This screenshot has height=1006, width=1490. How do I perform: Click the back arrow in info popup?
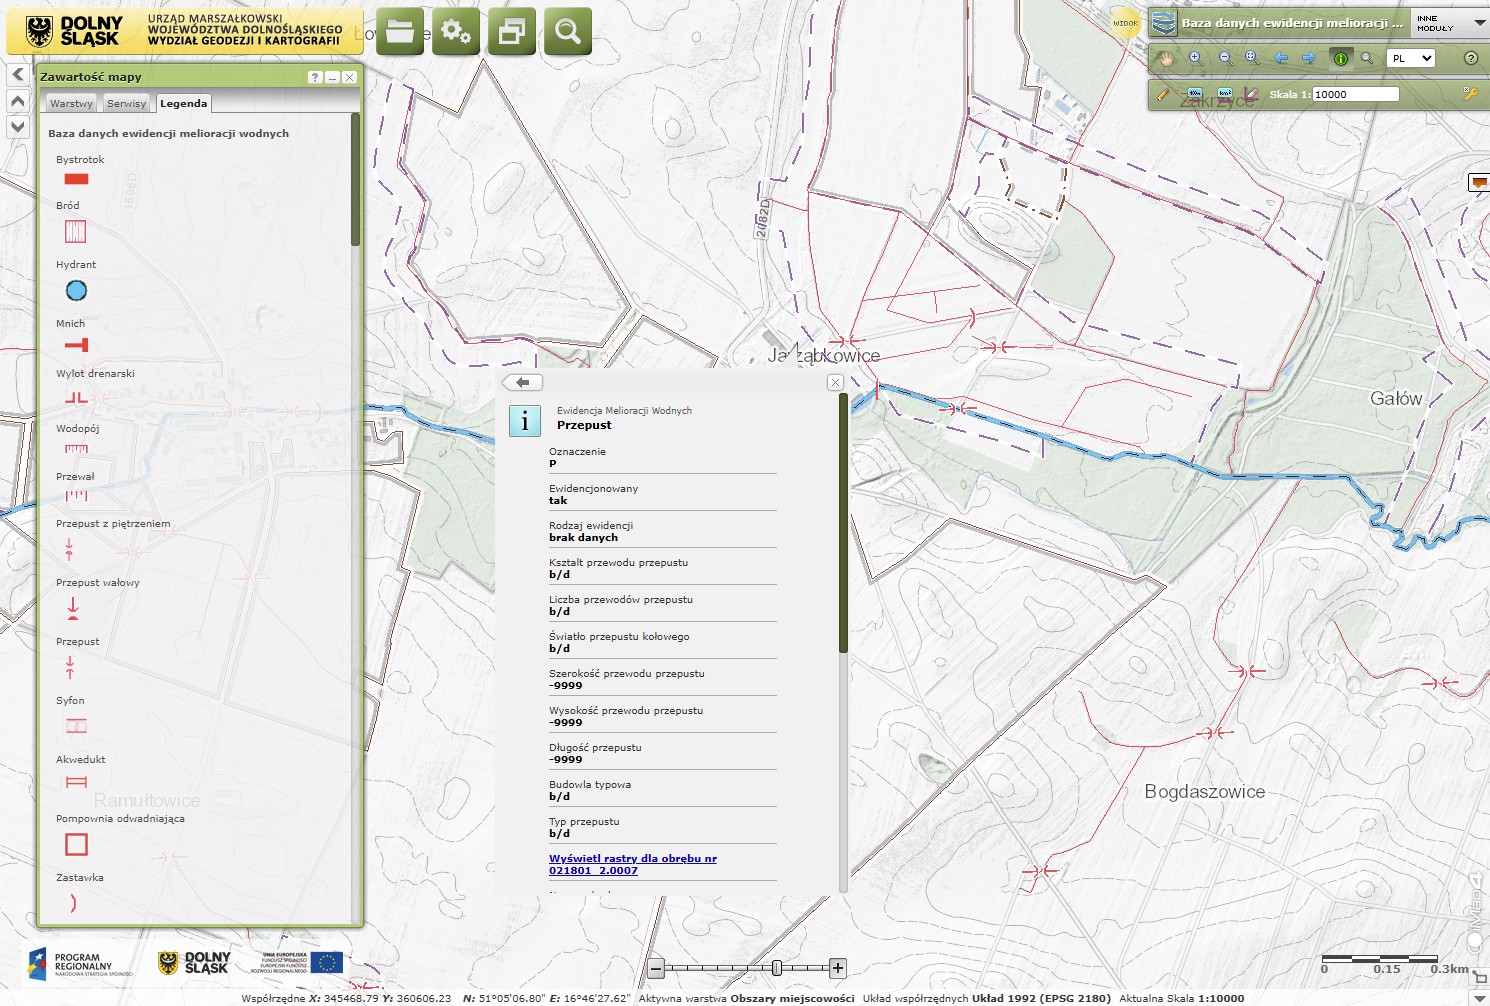point(522,382)
